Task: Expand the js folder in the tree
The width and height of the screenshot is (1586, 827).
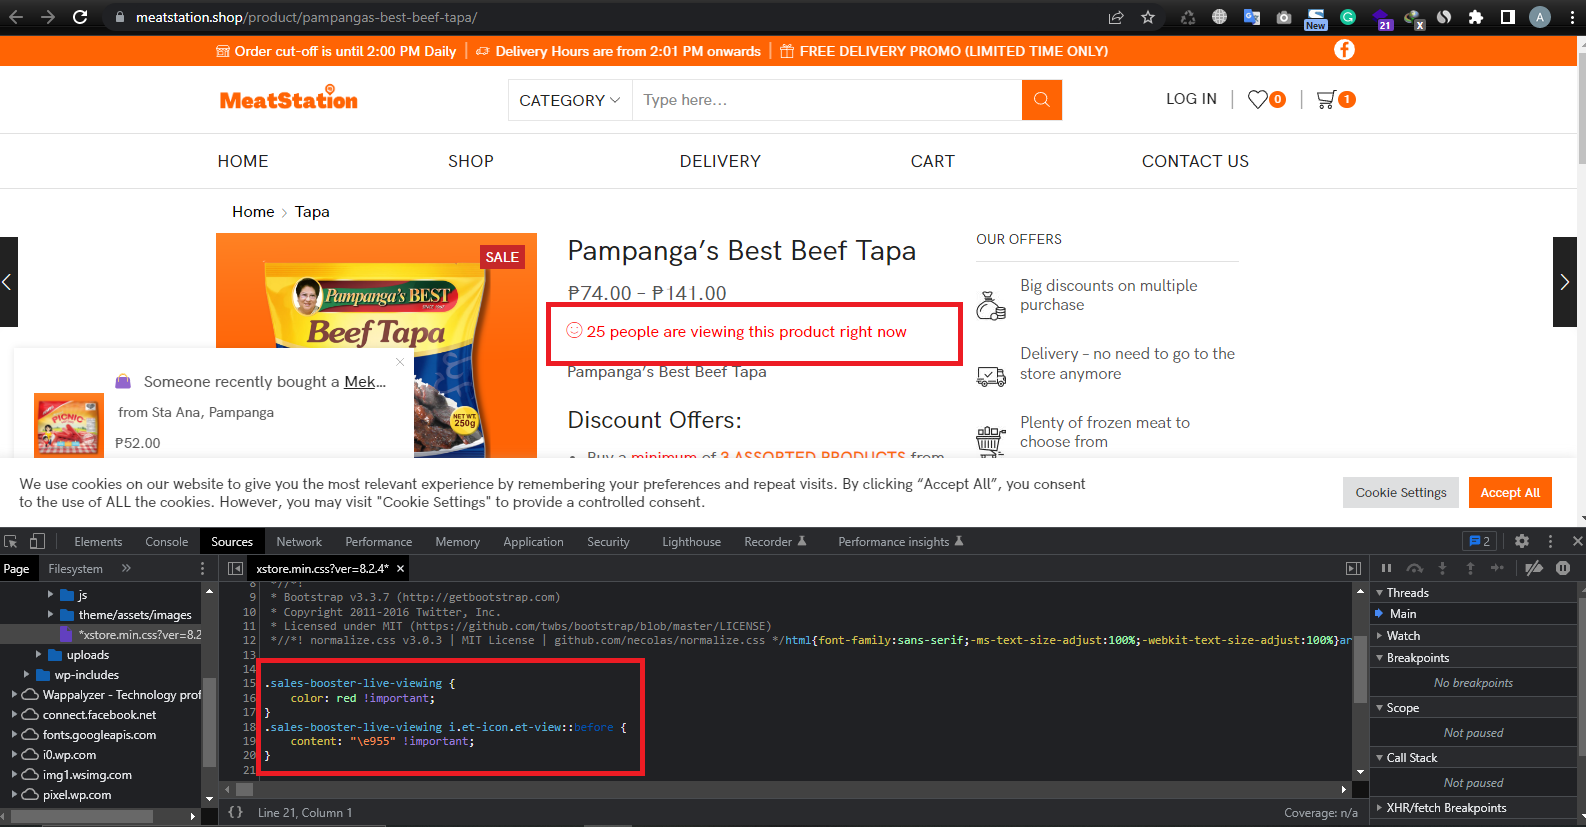Action: [51, 594]
